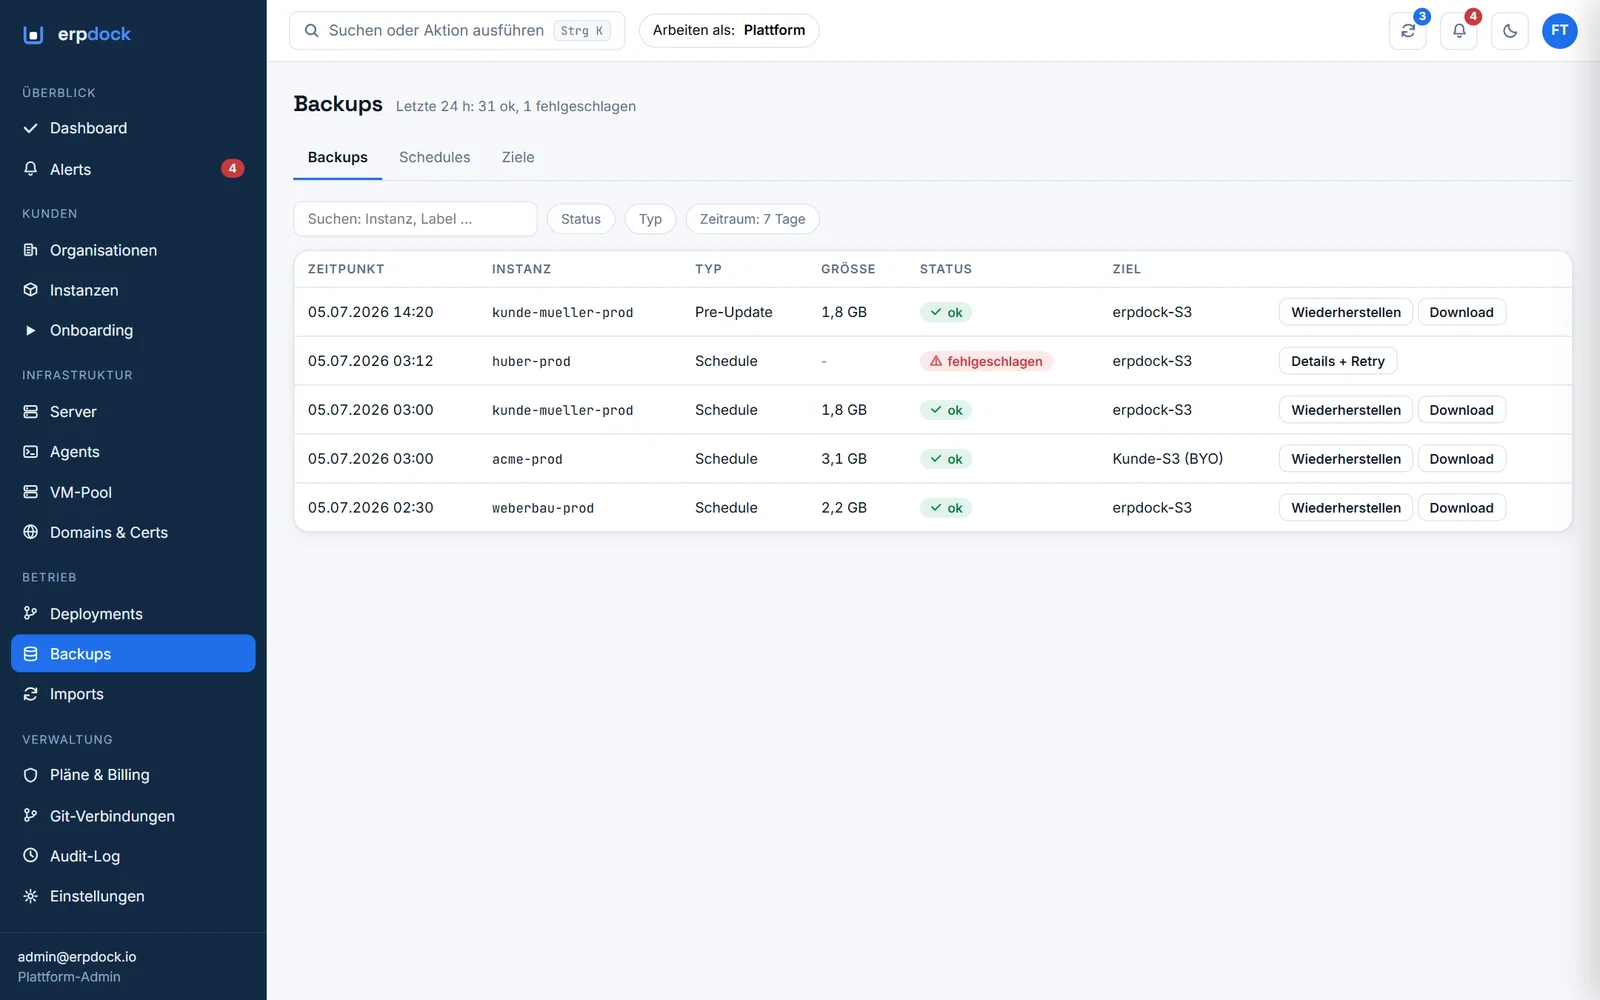Click the huber-prod instance name
Screen dimensions: 1600x1000
(x=531, y=362)
